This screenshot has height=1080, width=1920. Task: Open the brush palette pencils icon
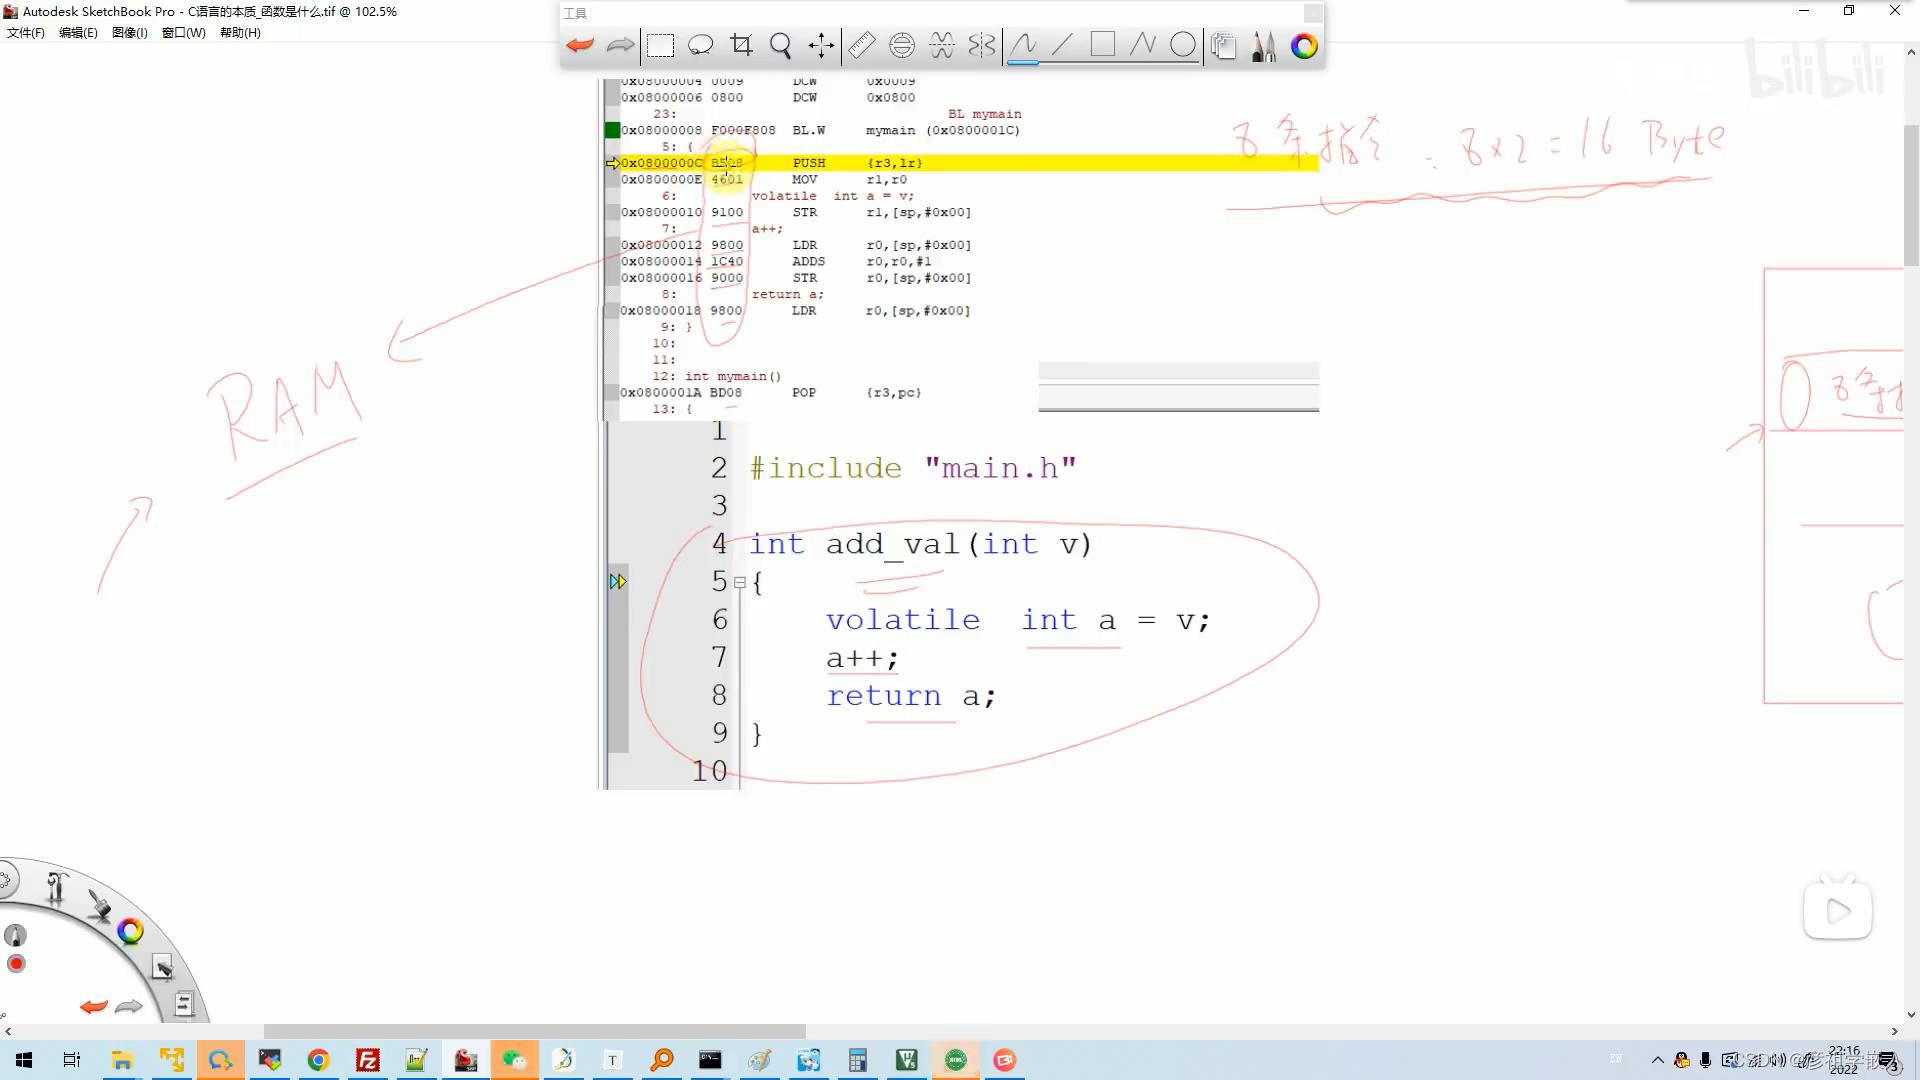1263,45
